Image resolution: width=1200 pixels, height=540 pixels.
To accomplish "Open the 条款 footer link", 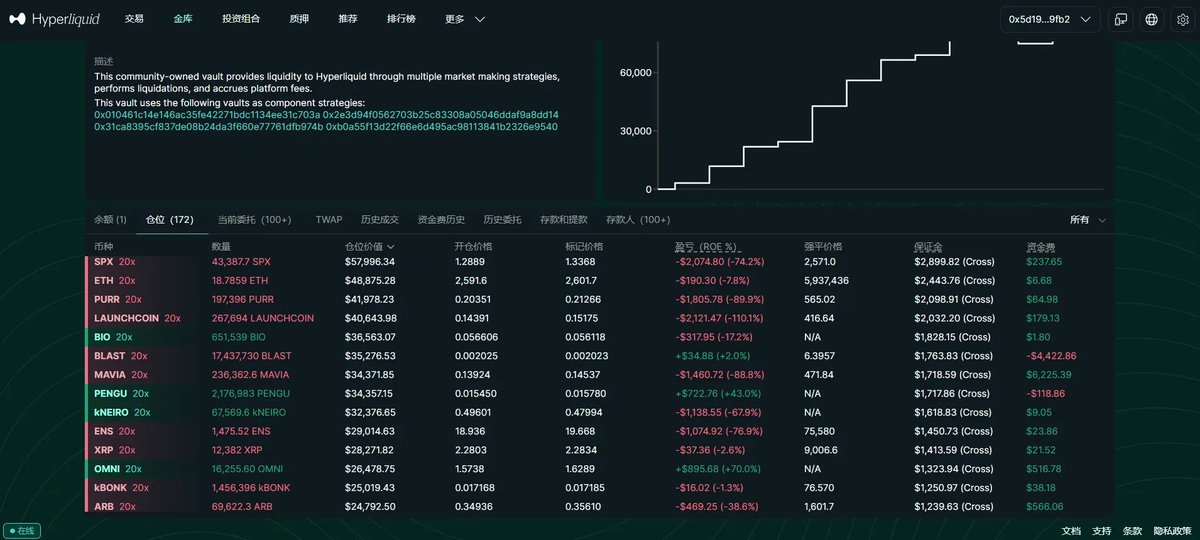I will coord(1132,531).
